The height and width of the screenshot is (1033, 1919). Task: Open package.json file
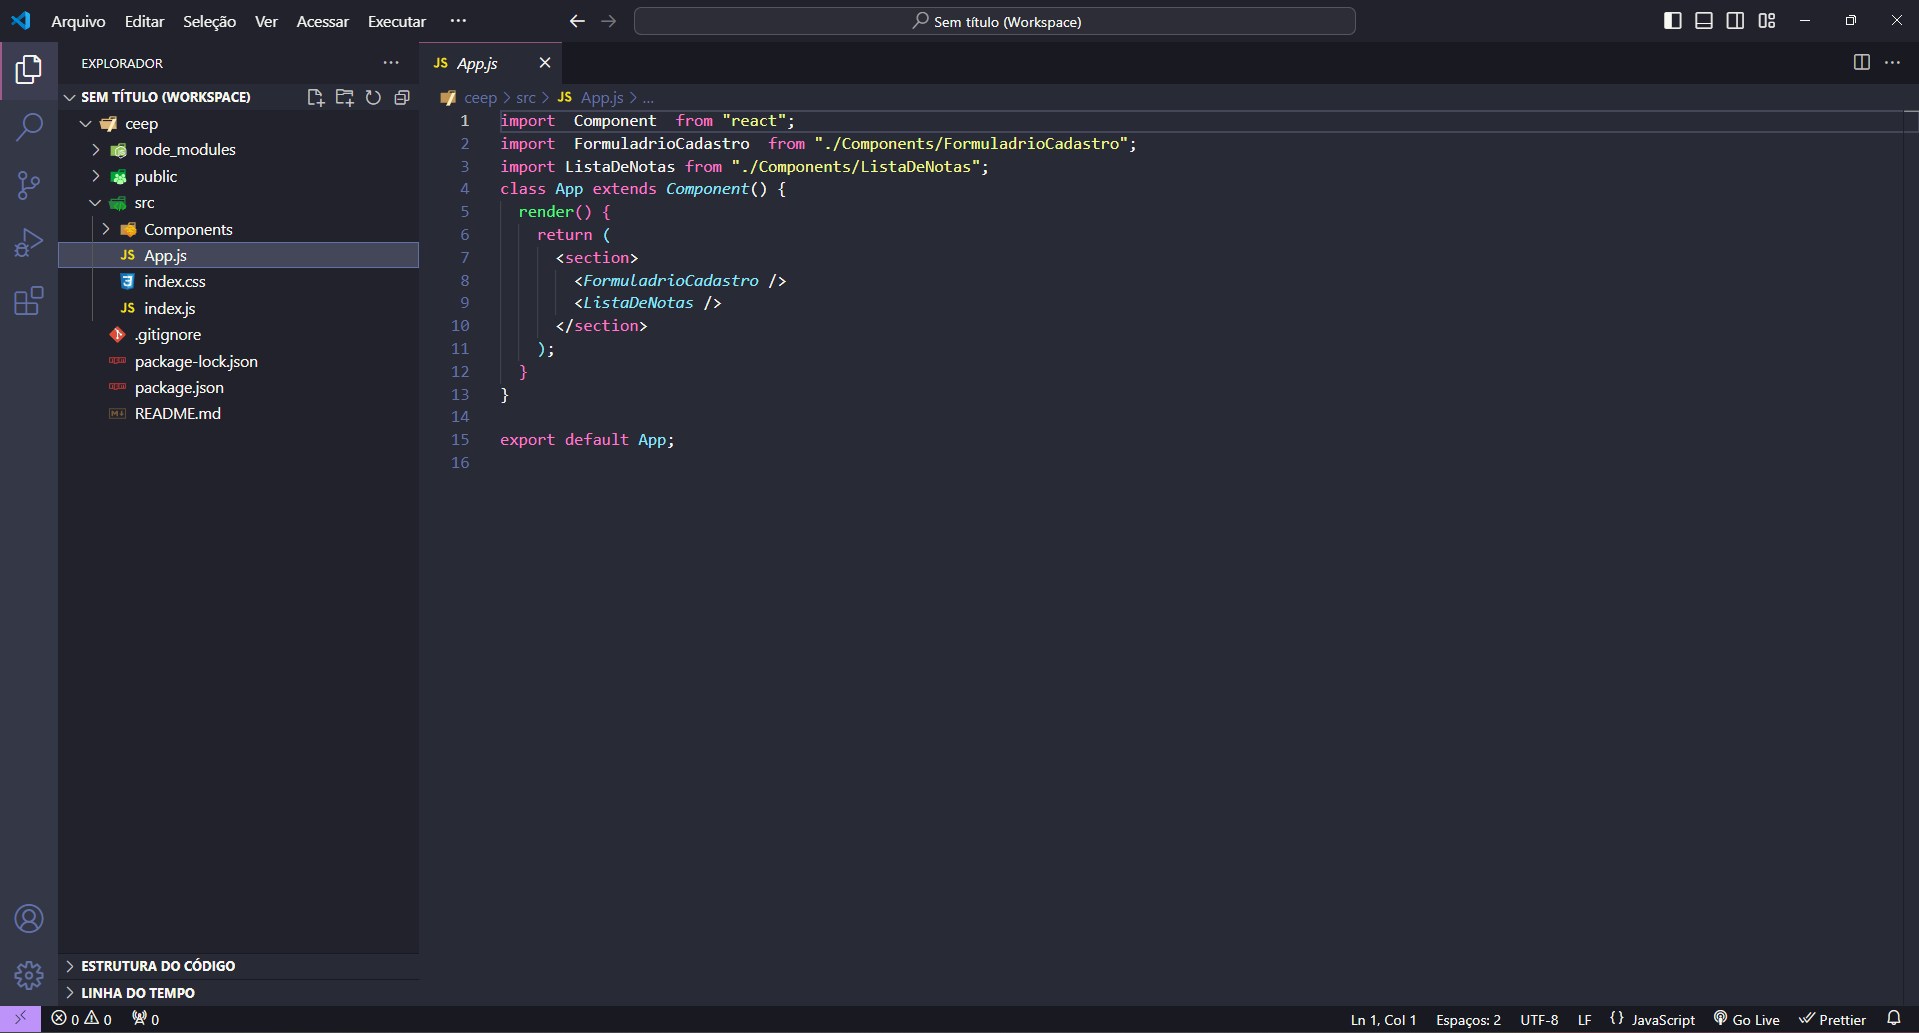[x=239, y=387]
